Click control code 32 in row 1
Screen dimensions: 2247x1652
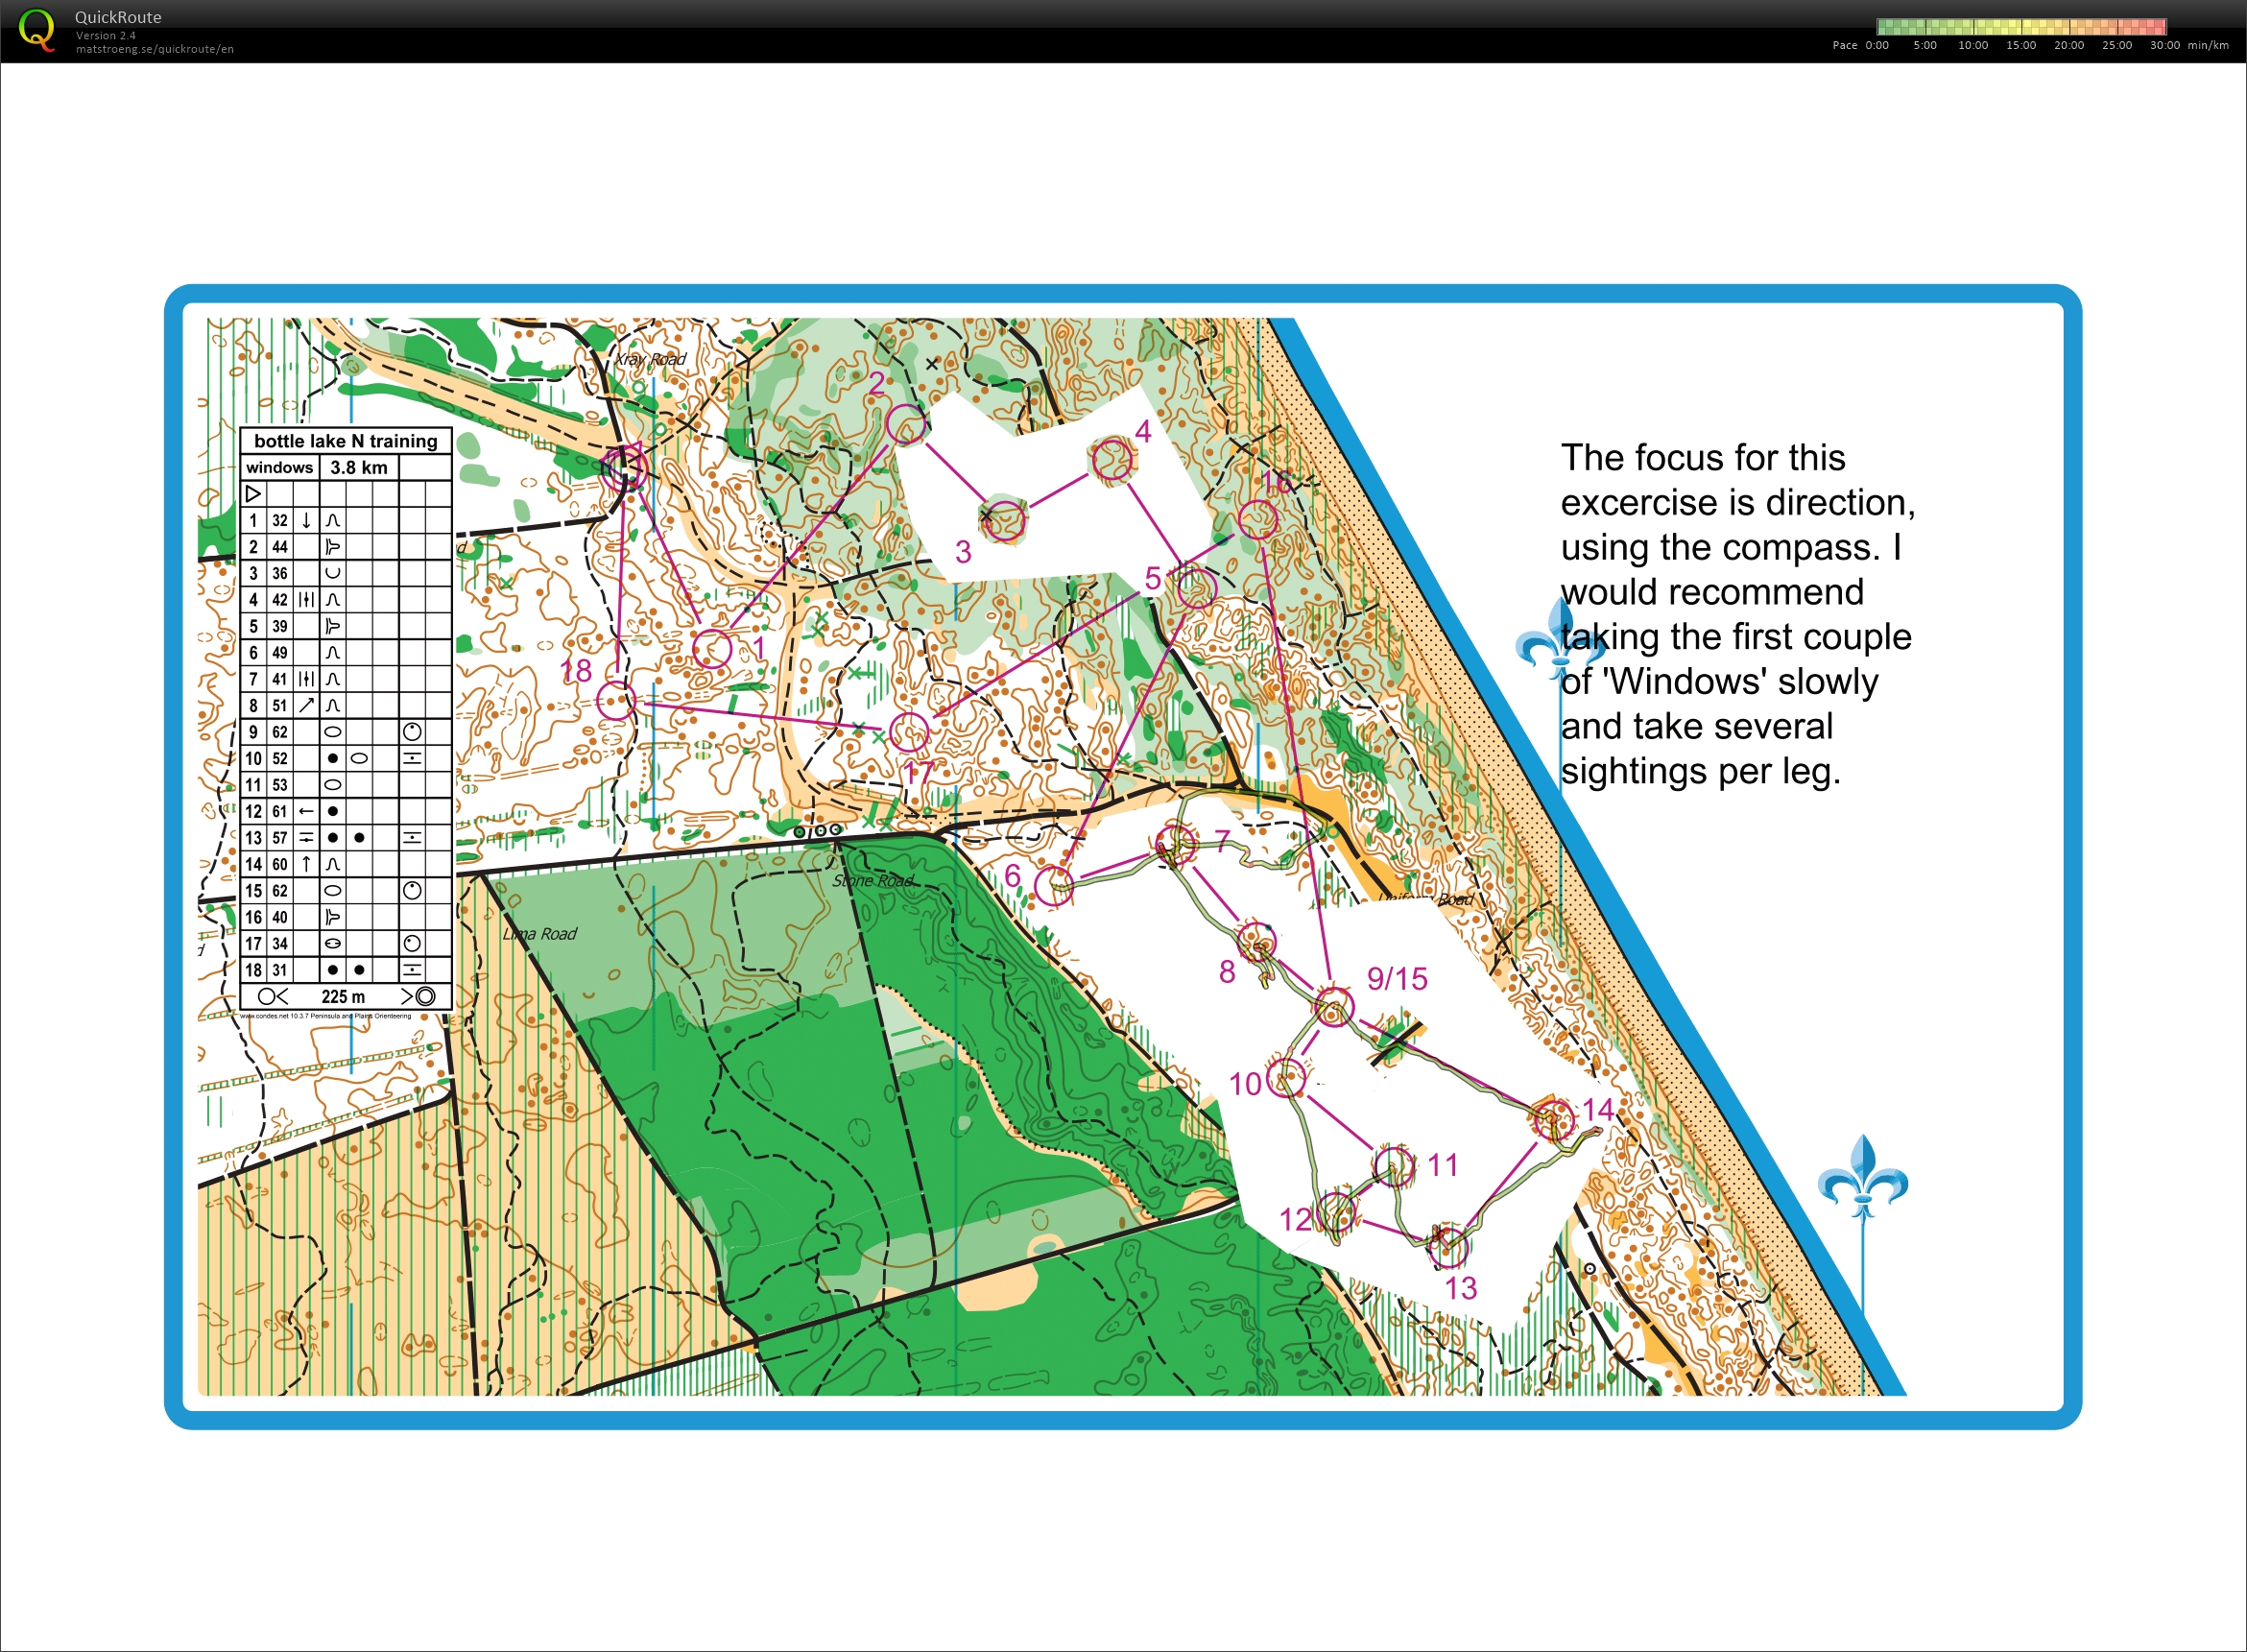pyautogui.click(x=280, y=521)
